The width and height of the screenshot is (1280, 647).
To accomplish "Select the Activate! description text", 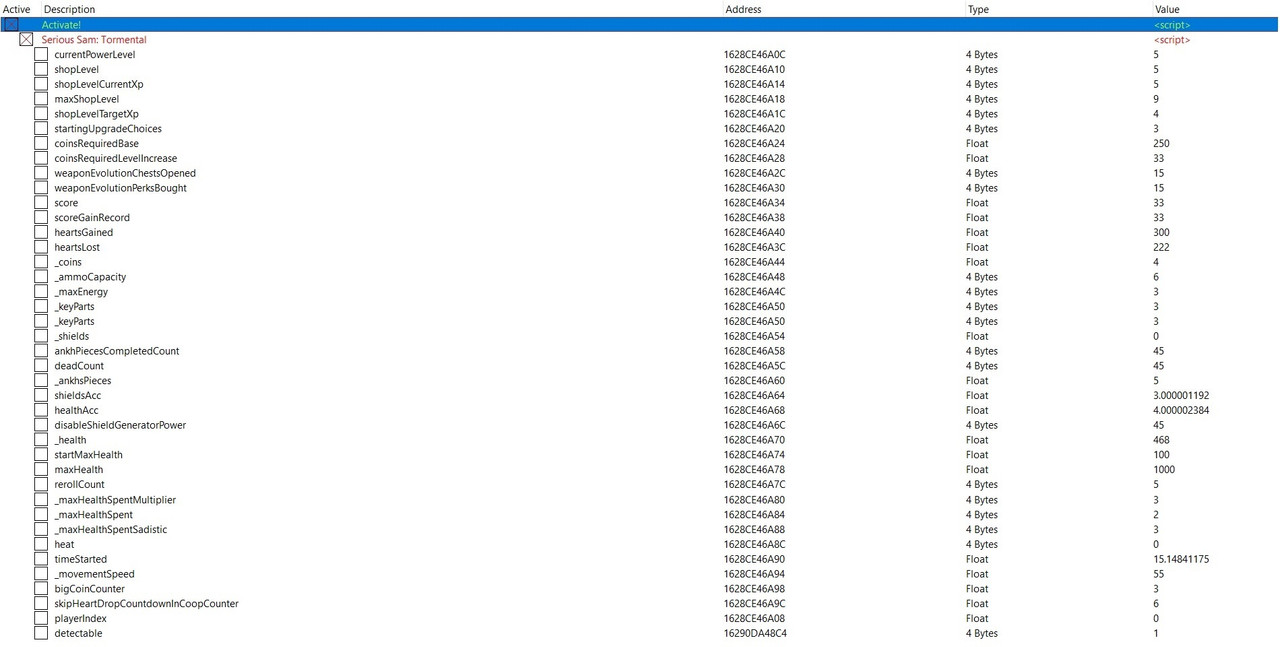I will pos(62,24).
